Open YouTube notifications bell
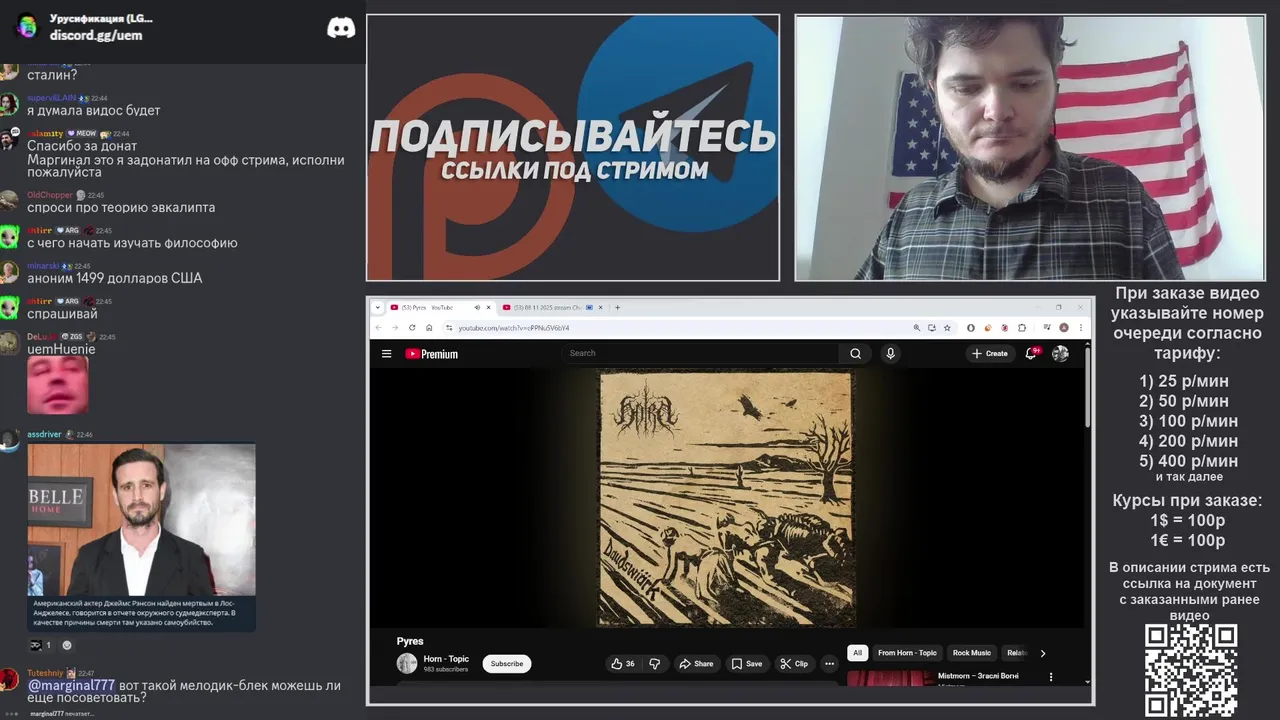The height and width of the screenshot is (720, 1280). (x=1031, y=353)
